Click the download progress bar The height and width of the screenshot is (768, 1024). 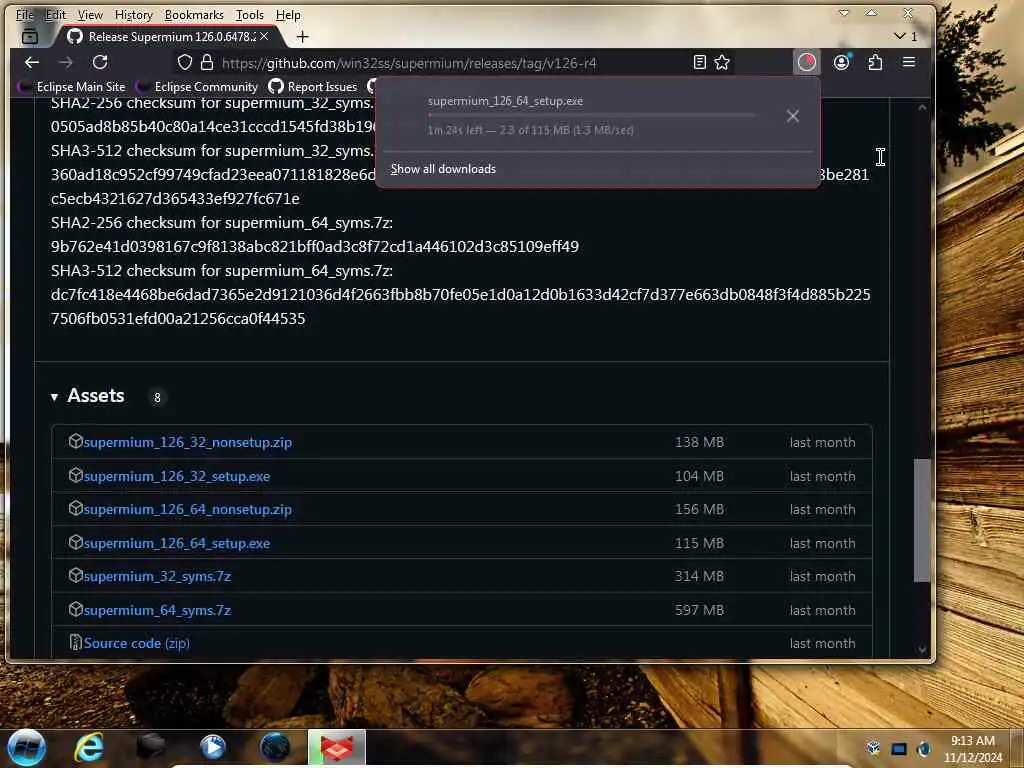(591, 115)
